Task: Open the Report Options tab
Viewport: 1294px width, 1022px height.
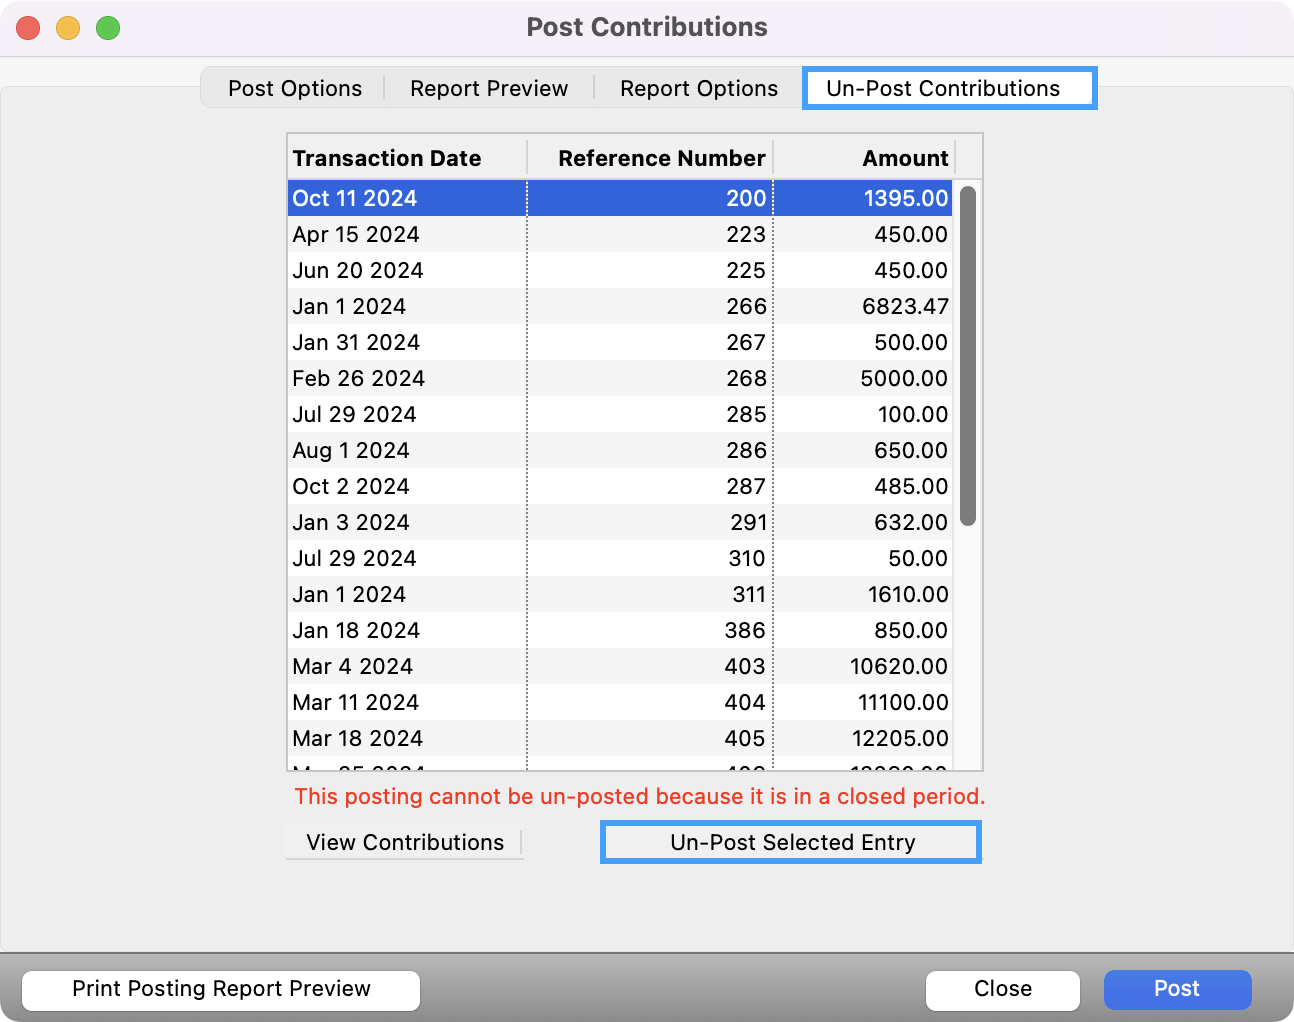Action: (x=698, y=88)
